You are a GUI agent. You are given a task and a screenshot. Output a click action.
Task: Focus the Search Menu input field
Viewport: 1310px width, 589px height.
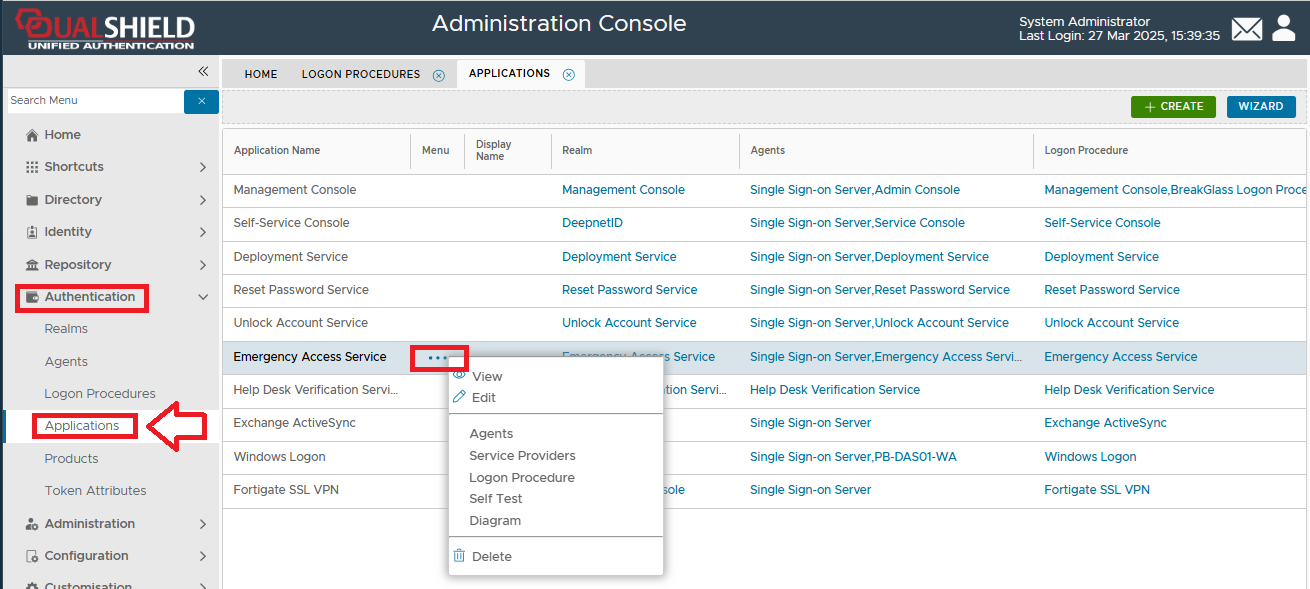[x=94, y=101]
